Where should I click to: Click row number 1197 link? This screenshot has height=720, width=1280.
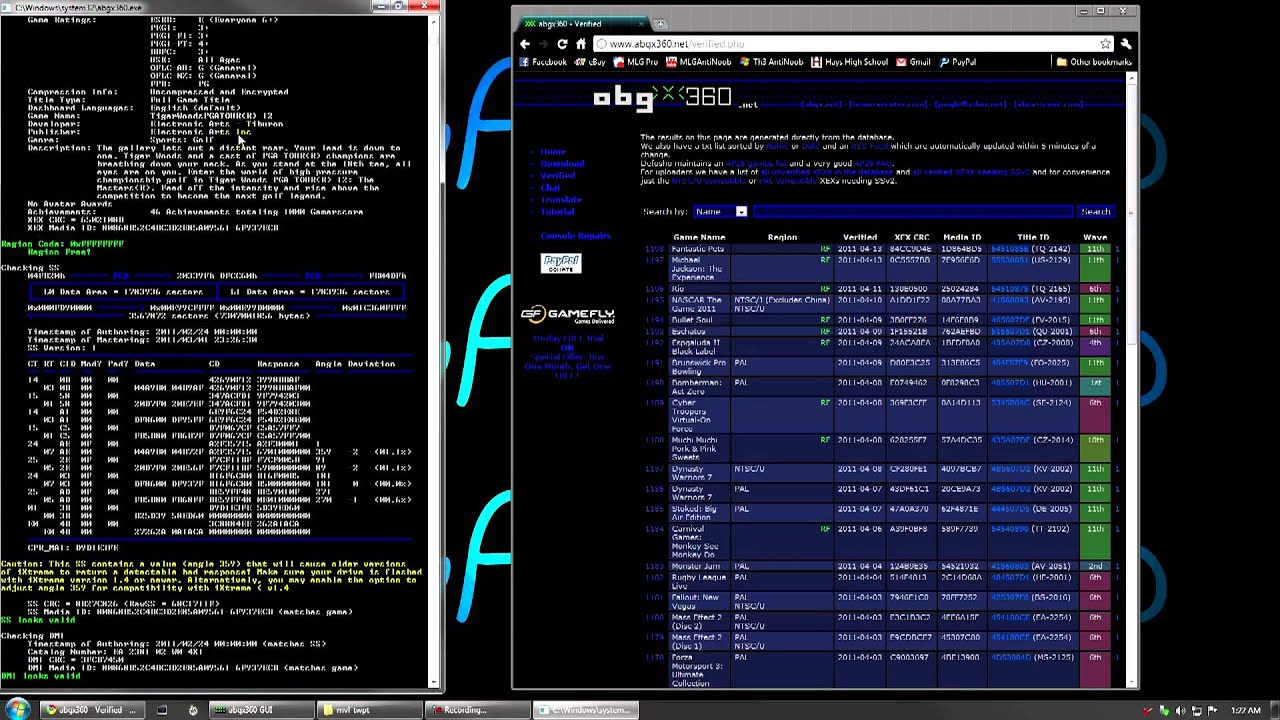coord(654,261)
